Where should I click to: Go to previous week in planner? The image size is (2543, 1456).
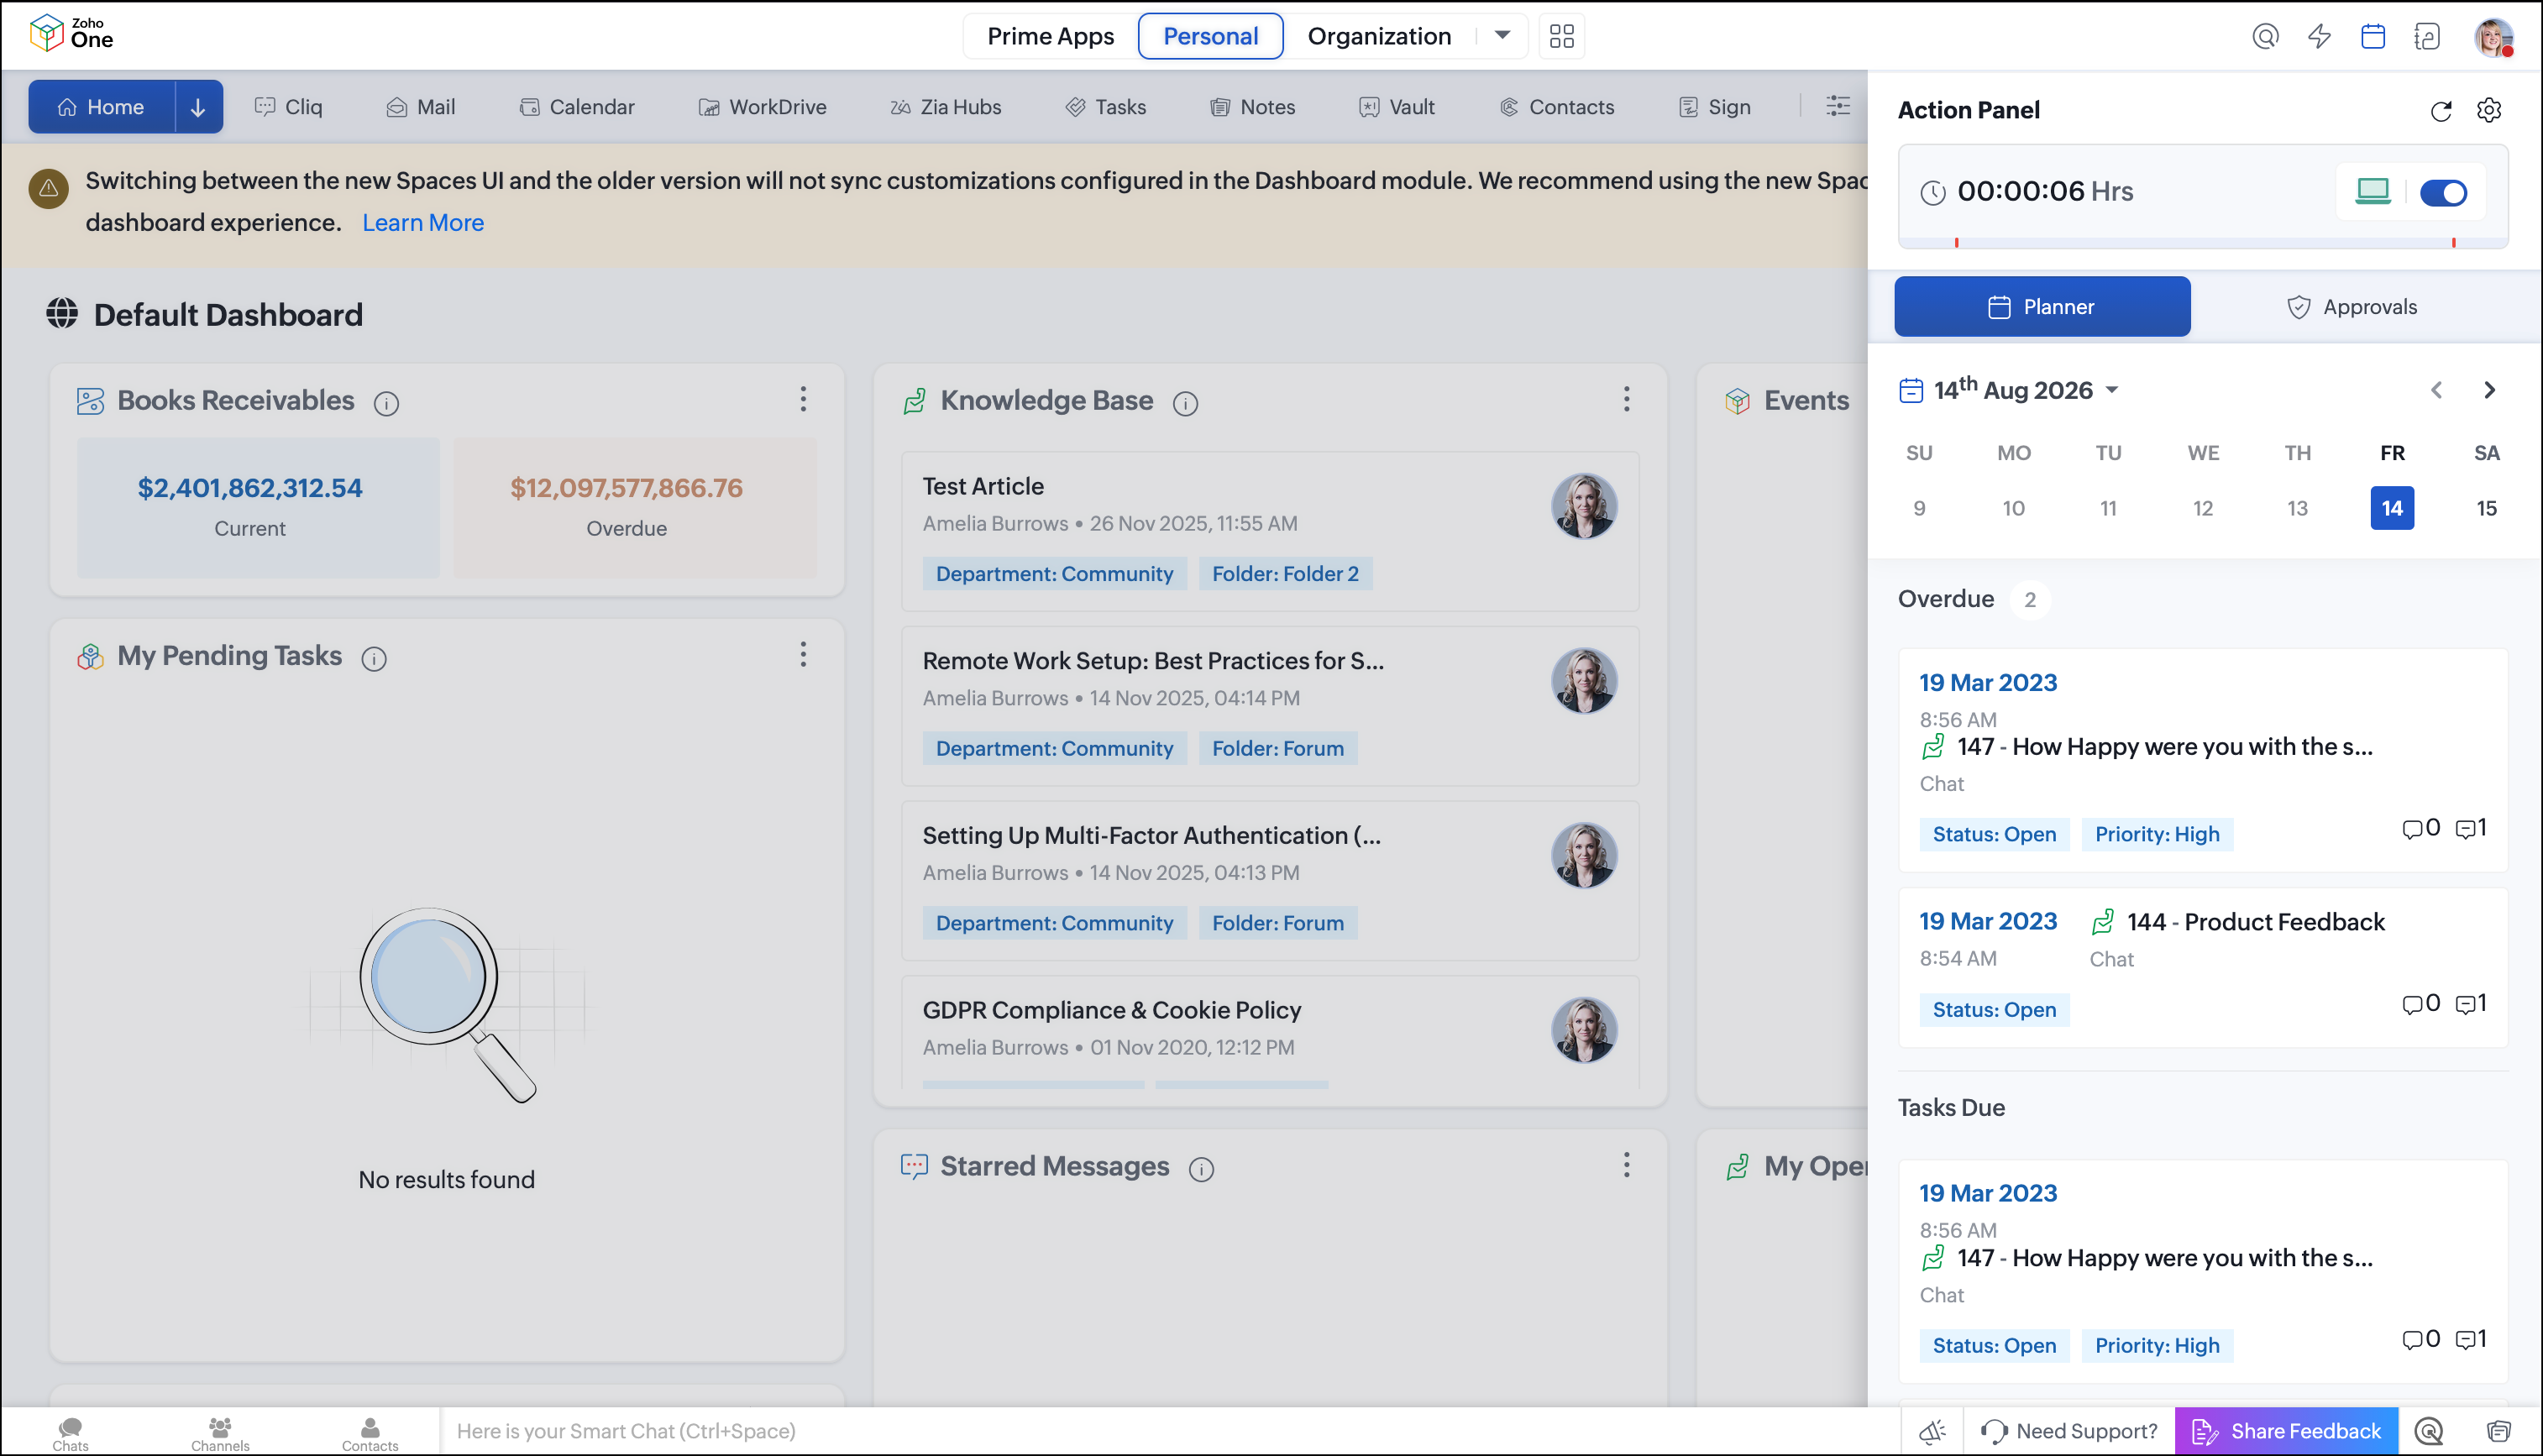click(x=2436, y=390)
